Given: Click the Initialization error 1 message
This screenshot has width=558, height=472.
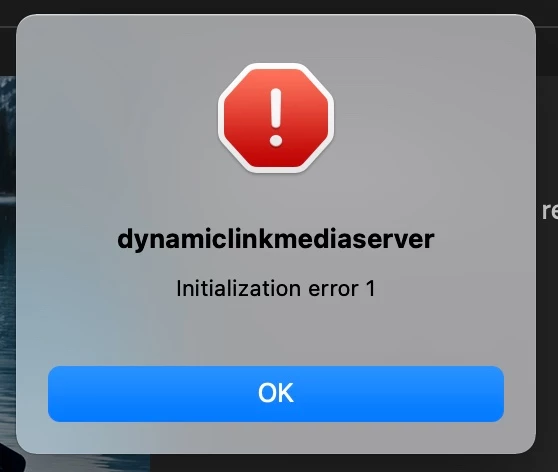Looking at the screenshot, I should [x=276, y=288].
